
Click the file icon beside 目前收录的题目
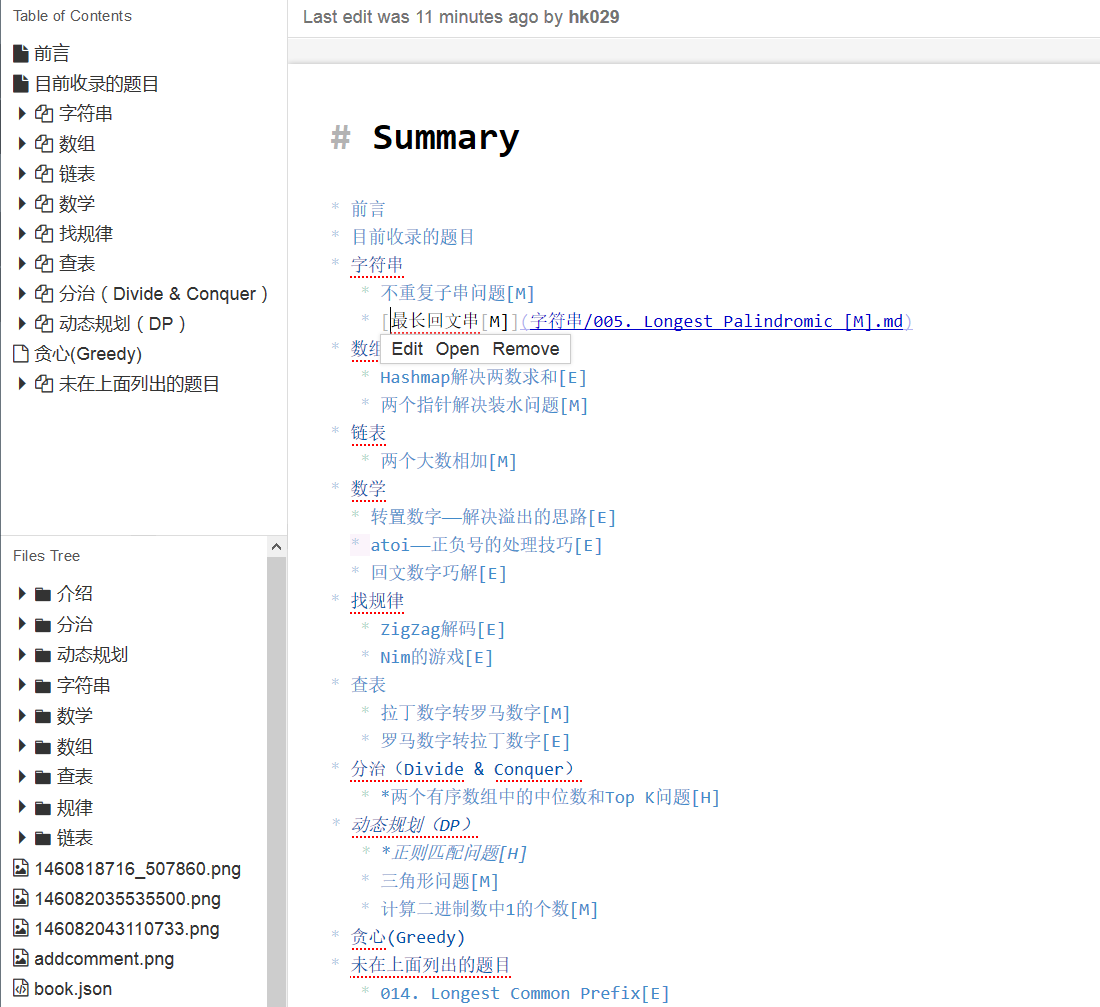21,84
